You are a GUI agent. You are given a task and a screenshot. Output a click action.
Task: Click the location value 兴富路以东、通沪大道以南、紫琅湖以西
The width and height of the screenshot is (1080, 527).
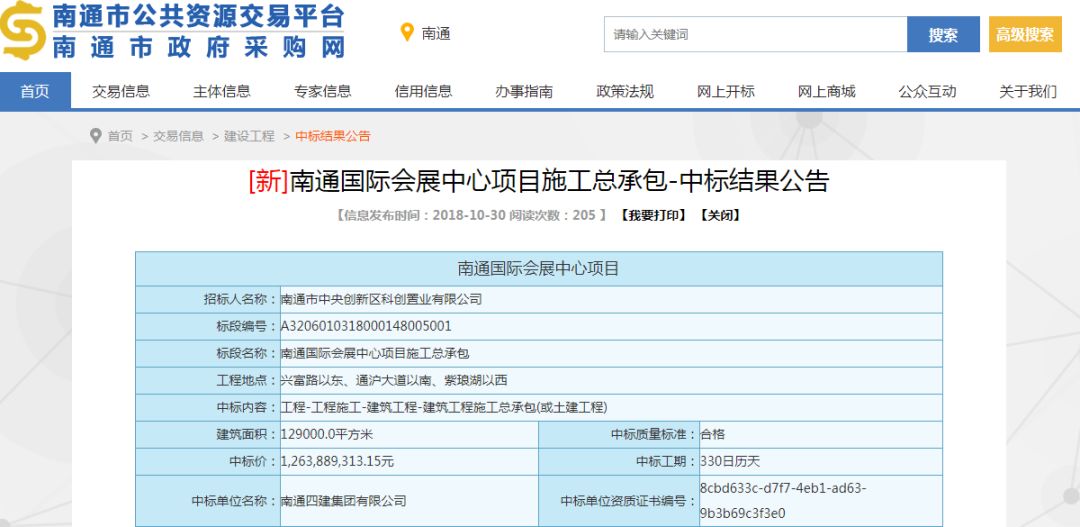[x=394, y=380]
